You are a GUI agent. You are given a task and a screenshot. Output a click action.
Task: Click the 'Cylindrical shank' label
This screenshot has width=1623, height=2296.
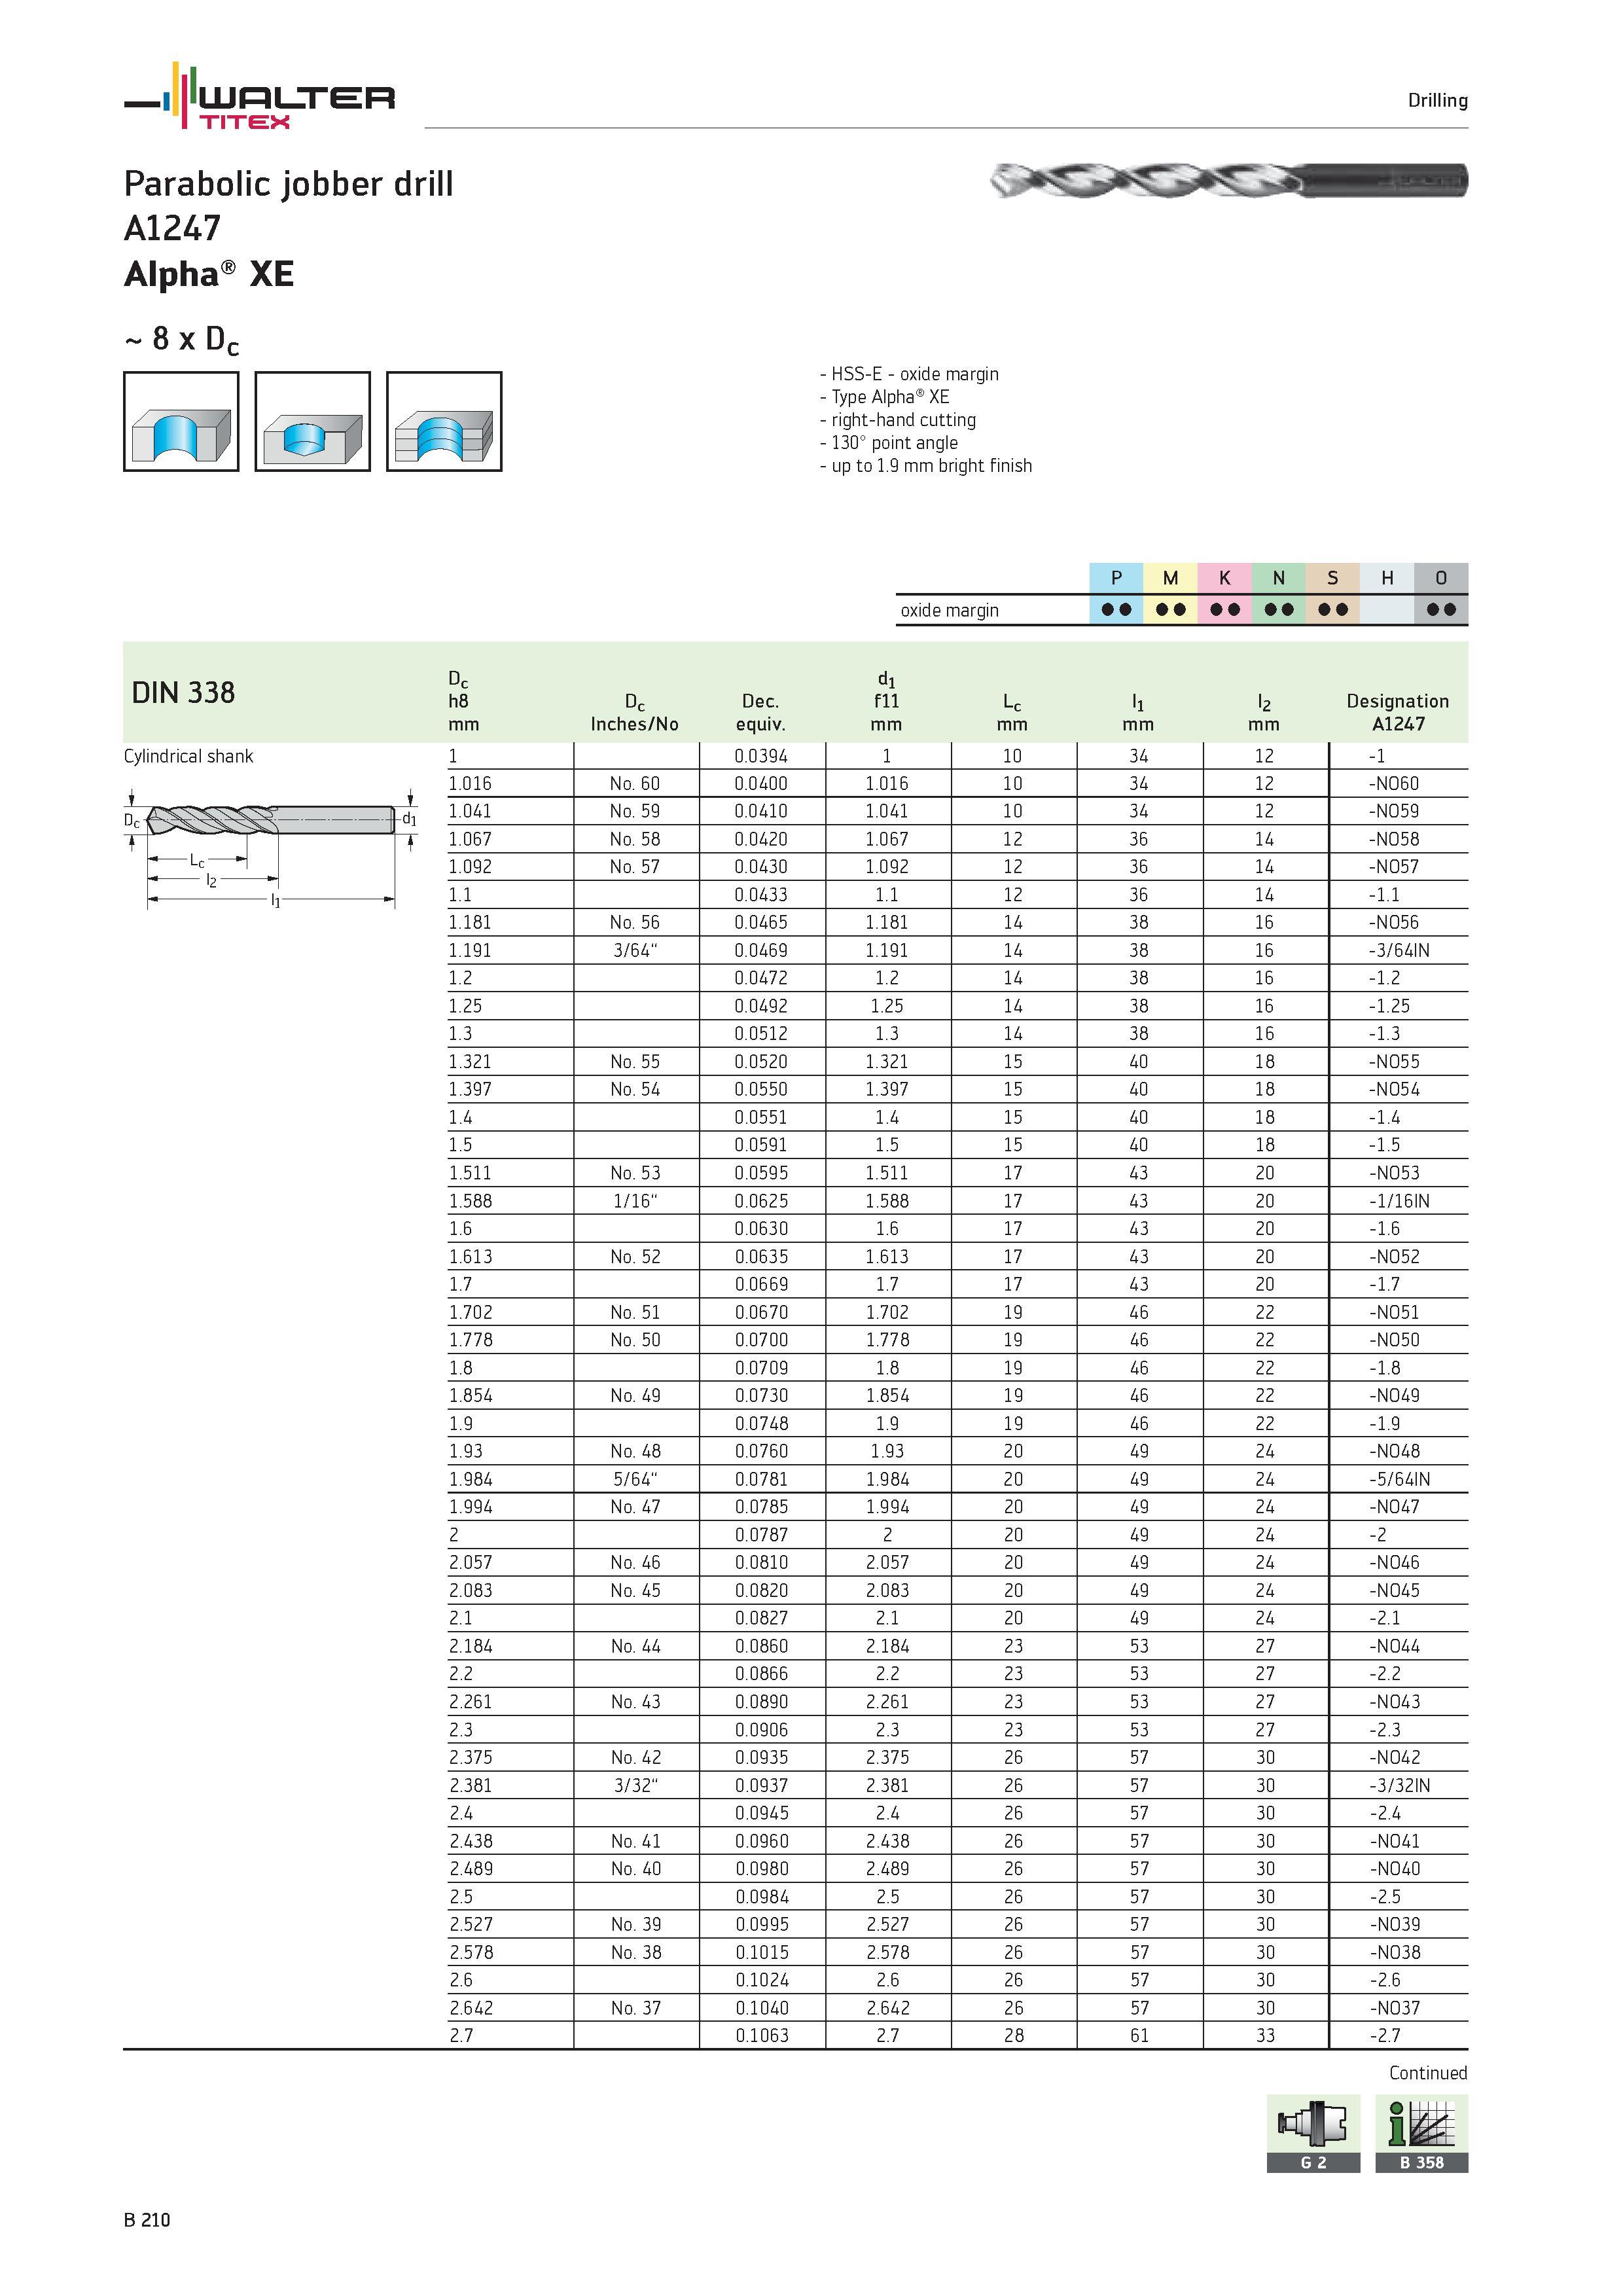[188, 756]
